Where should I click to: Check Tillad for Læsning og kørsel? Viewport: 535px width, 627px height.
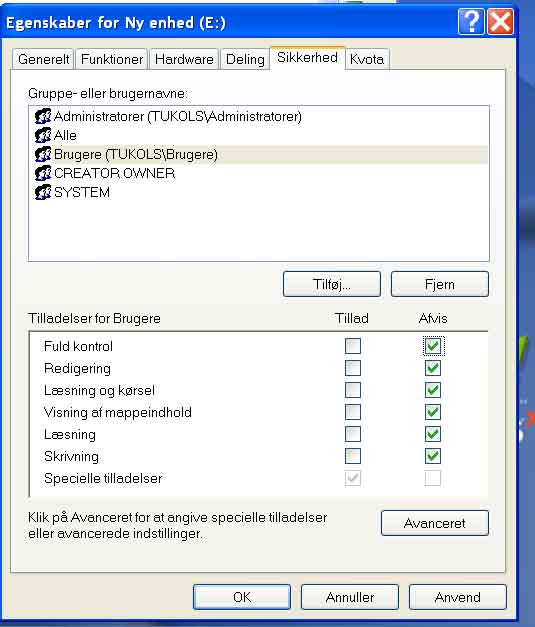(353, 390)
